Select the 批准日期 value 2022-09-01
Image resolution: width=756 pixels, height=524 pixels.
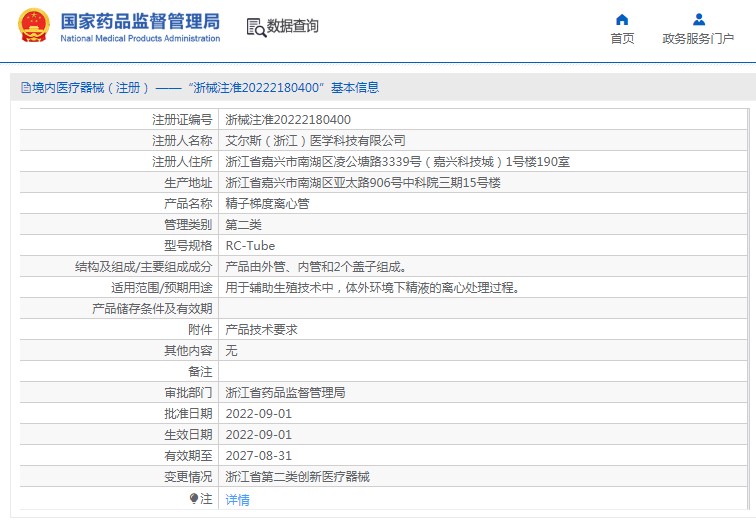click(259, 414)
